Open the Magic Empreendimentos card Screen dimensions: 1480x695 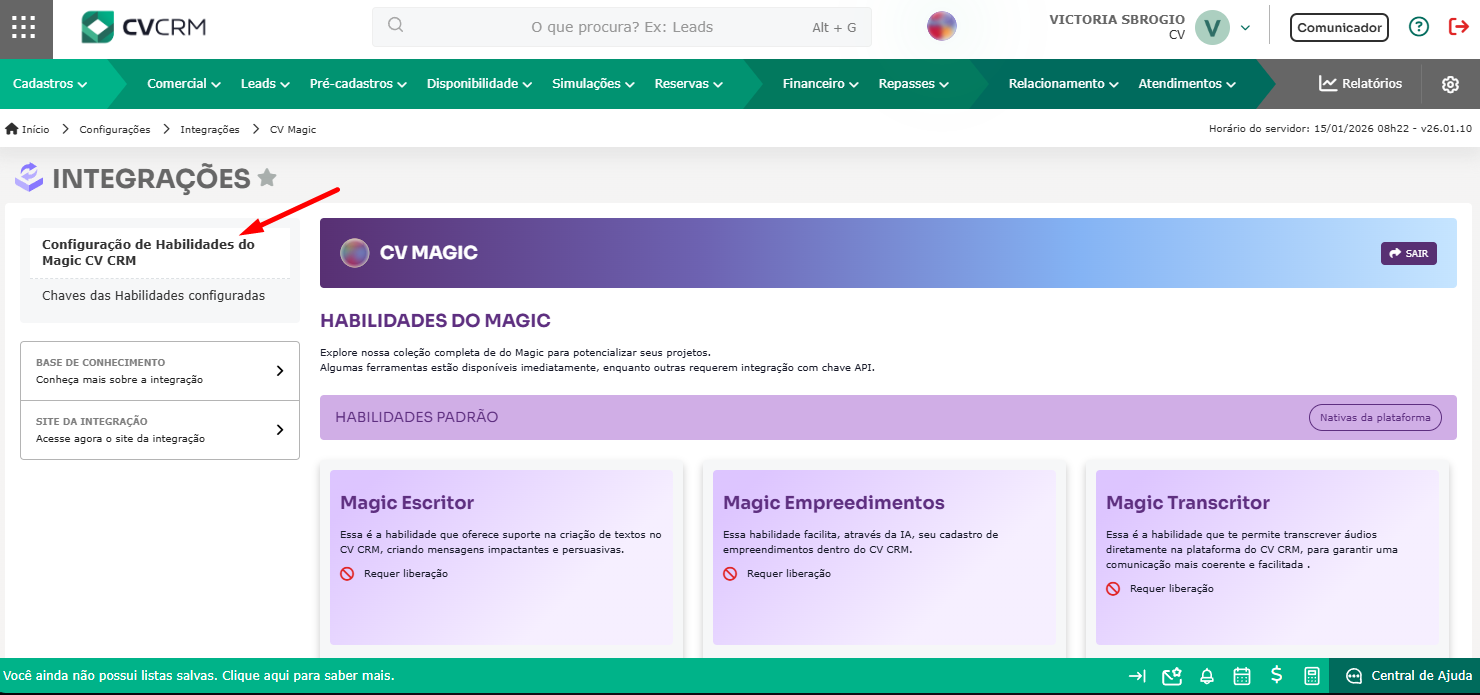click(x=884, y=557)
